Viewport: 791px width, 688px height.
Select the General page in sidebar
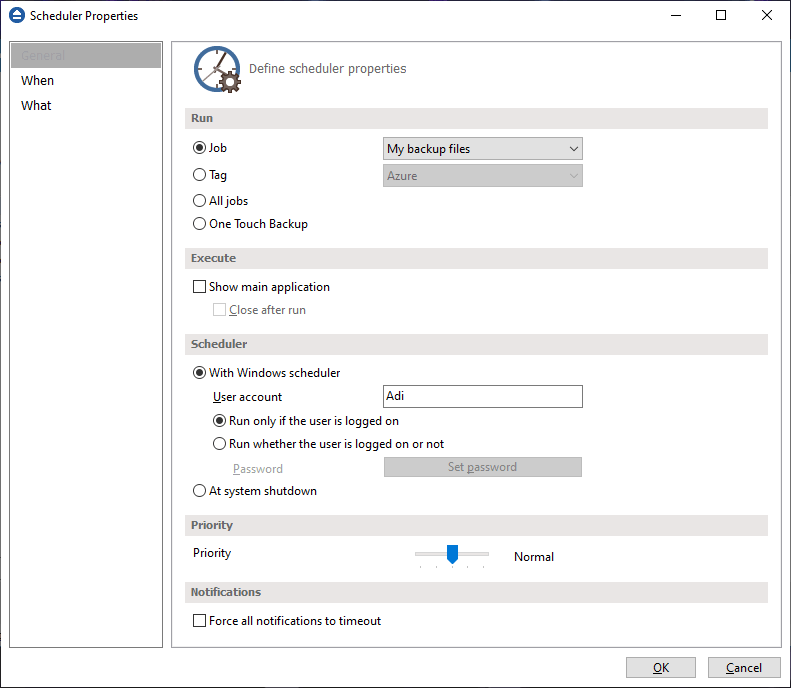86,55
